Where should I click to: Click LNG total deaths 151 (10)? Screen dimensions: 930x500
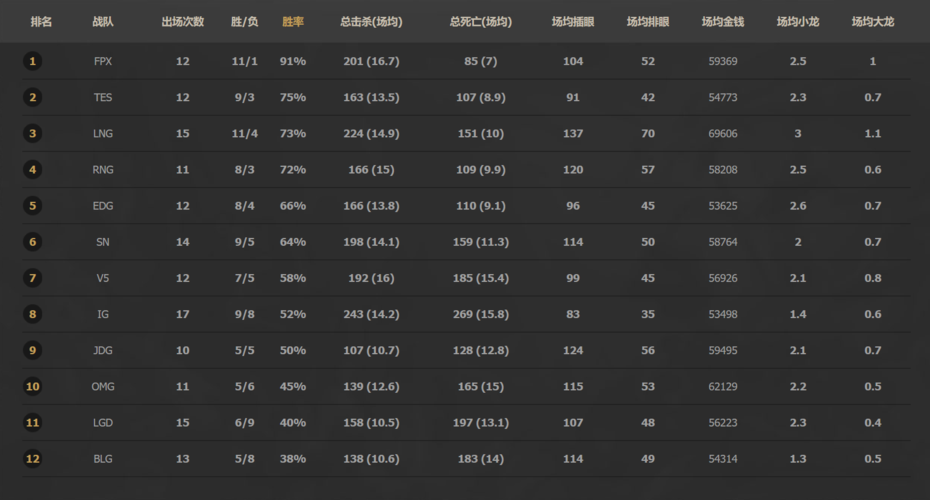click(x=481, y=133)
